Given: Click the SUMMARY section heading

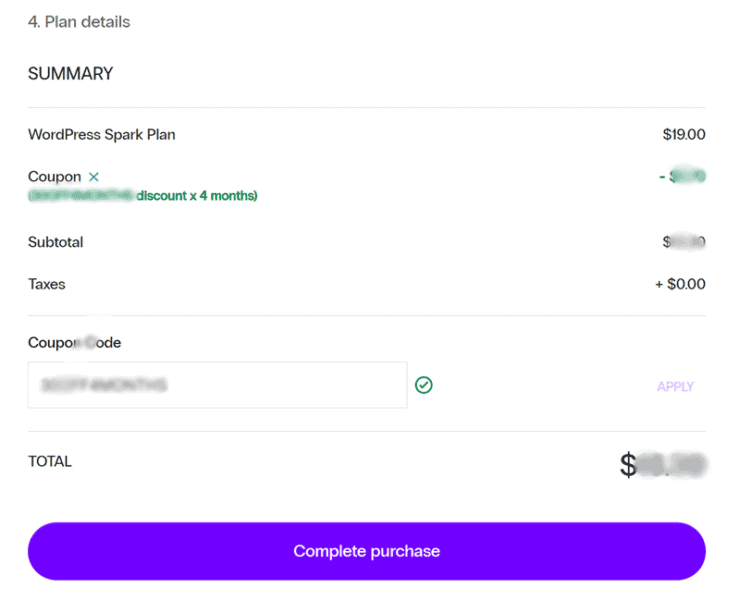Looking at the screenshot, I should coord(70,74).
